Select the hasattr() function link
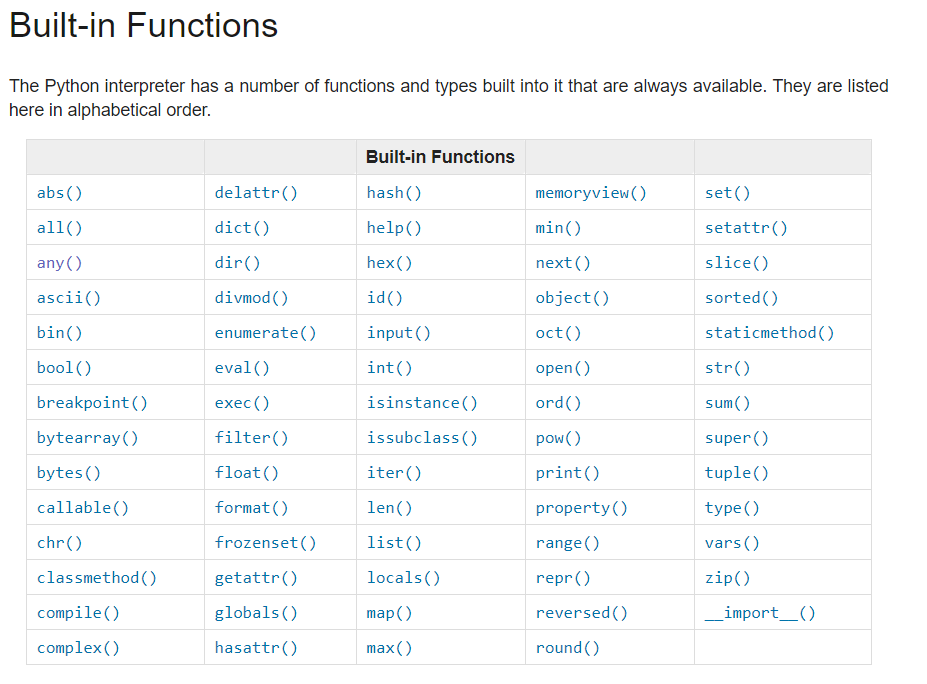This screenshot has height=684, width=927. point(256,648)
